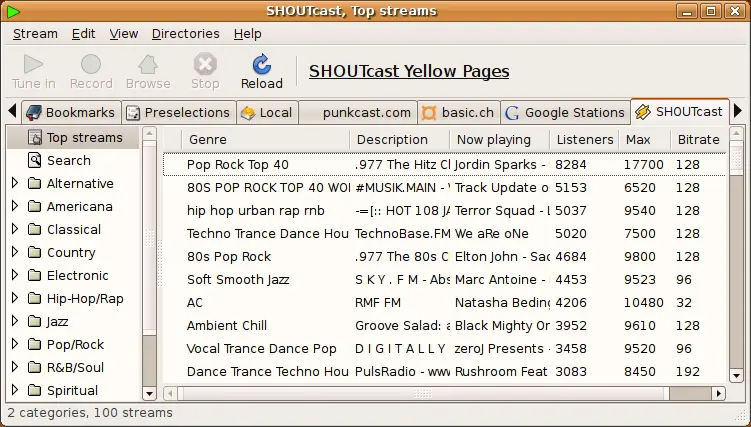Expand the Hip-Hop/Rap category

click(15, 298)
